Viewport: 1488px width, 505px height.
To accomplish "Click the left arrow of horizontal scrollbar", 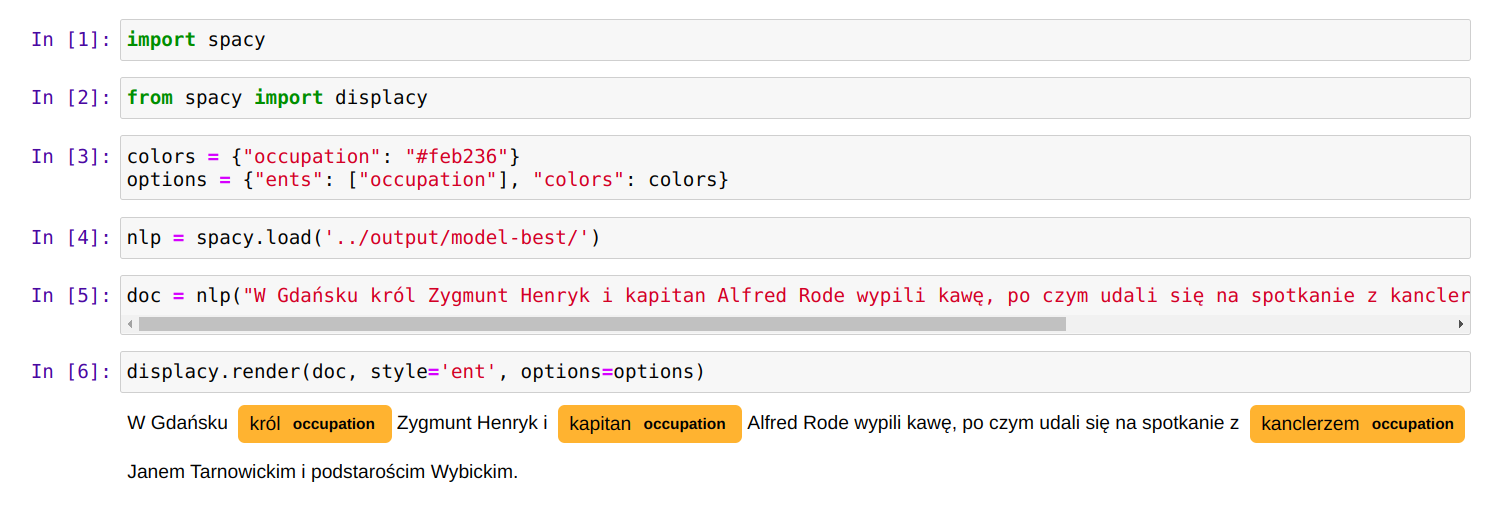I will tap(129, 324).
